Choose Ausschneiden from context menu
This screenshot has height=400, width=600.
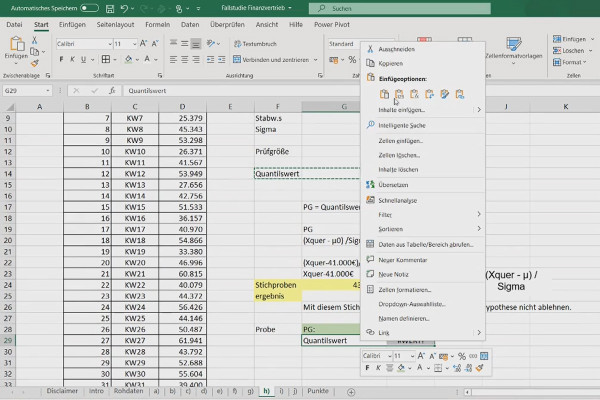point(423,49)
